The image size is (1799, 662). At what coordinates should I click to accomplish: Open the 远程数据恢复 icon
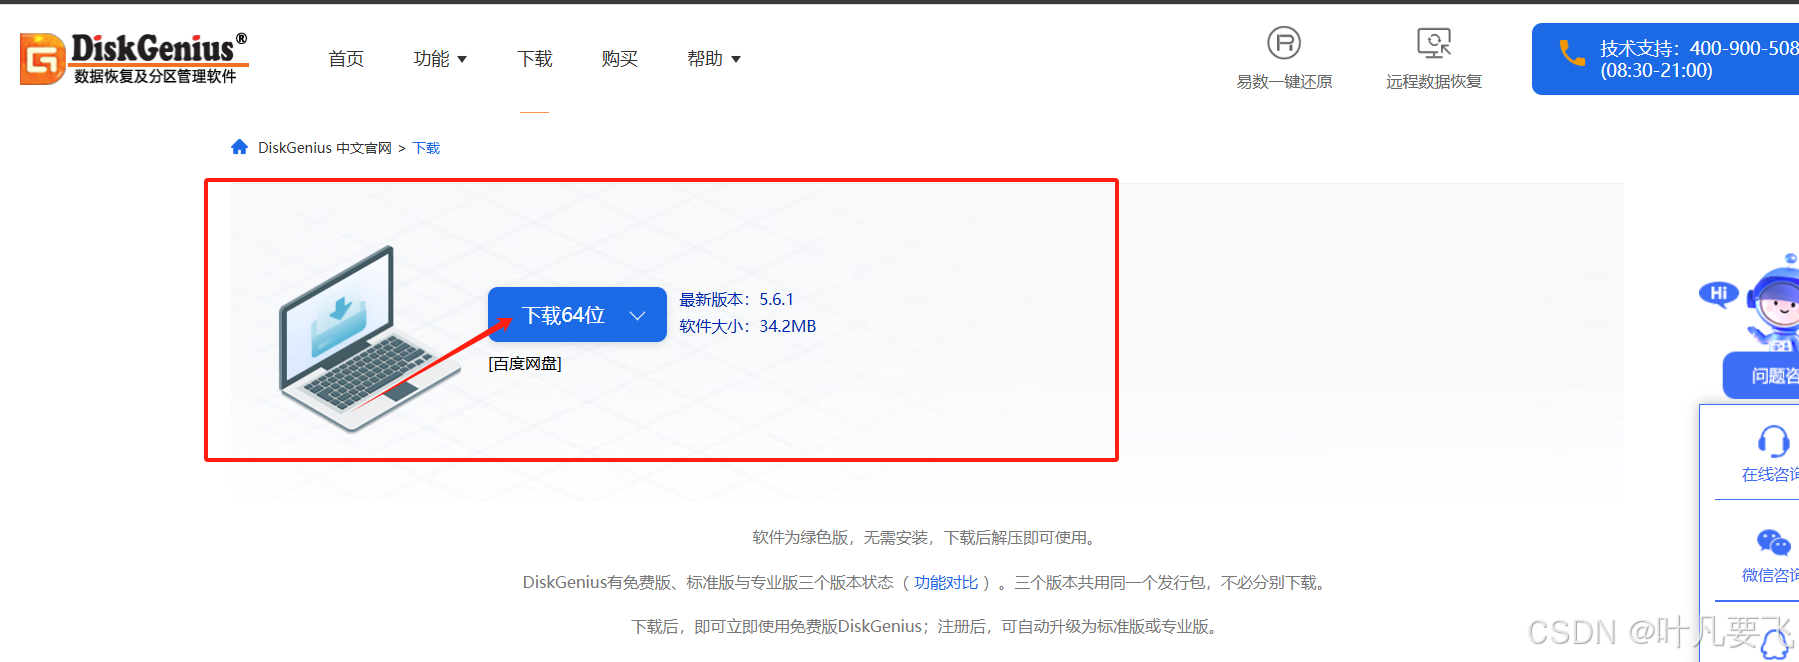click(x=1434, y=43)
